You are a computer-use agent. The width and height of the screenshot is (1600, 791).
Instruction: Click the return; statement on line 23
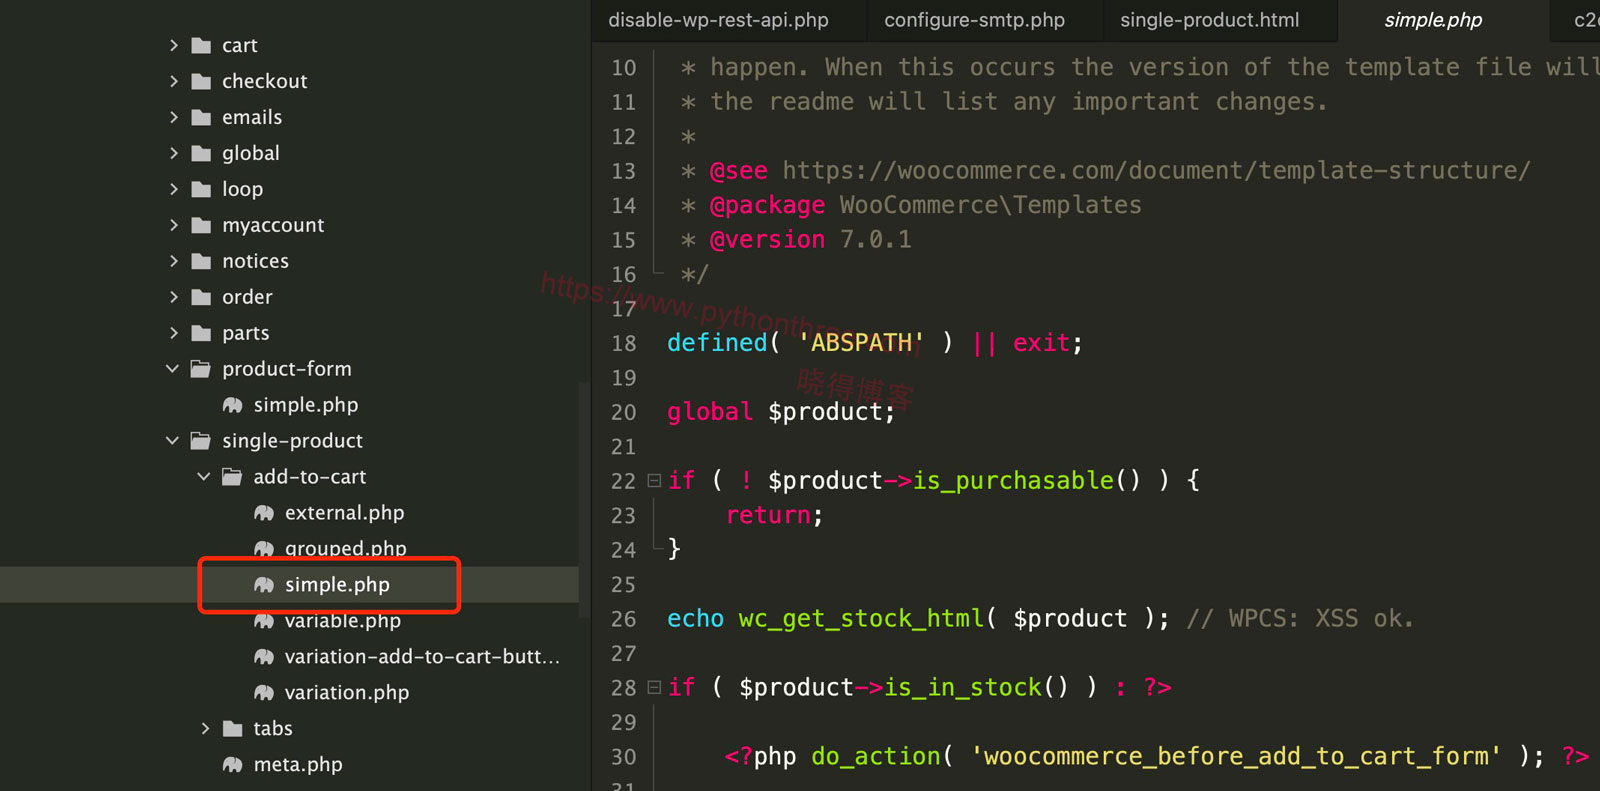(775, 515)
